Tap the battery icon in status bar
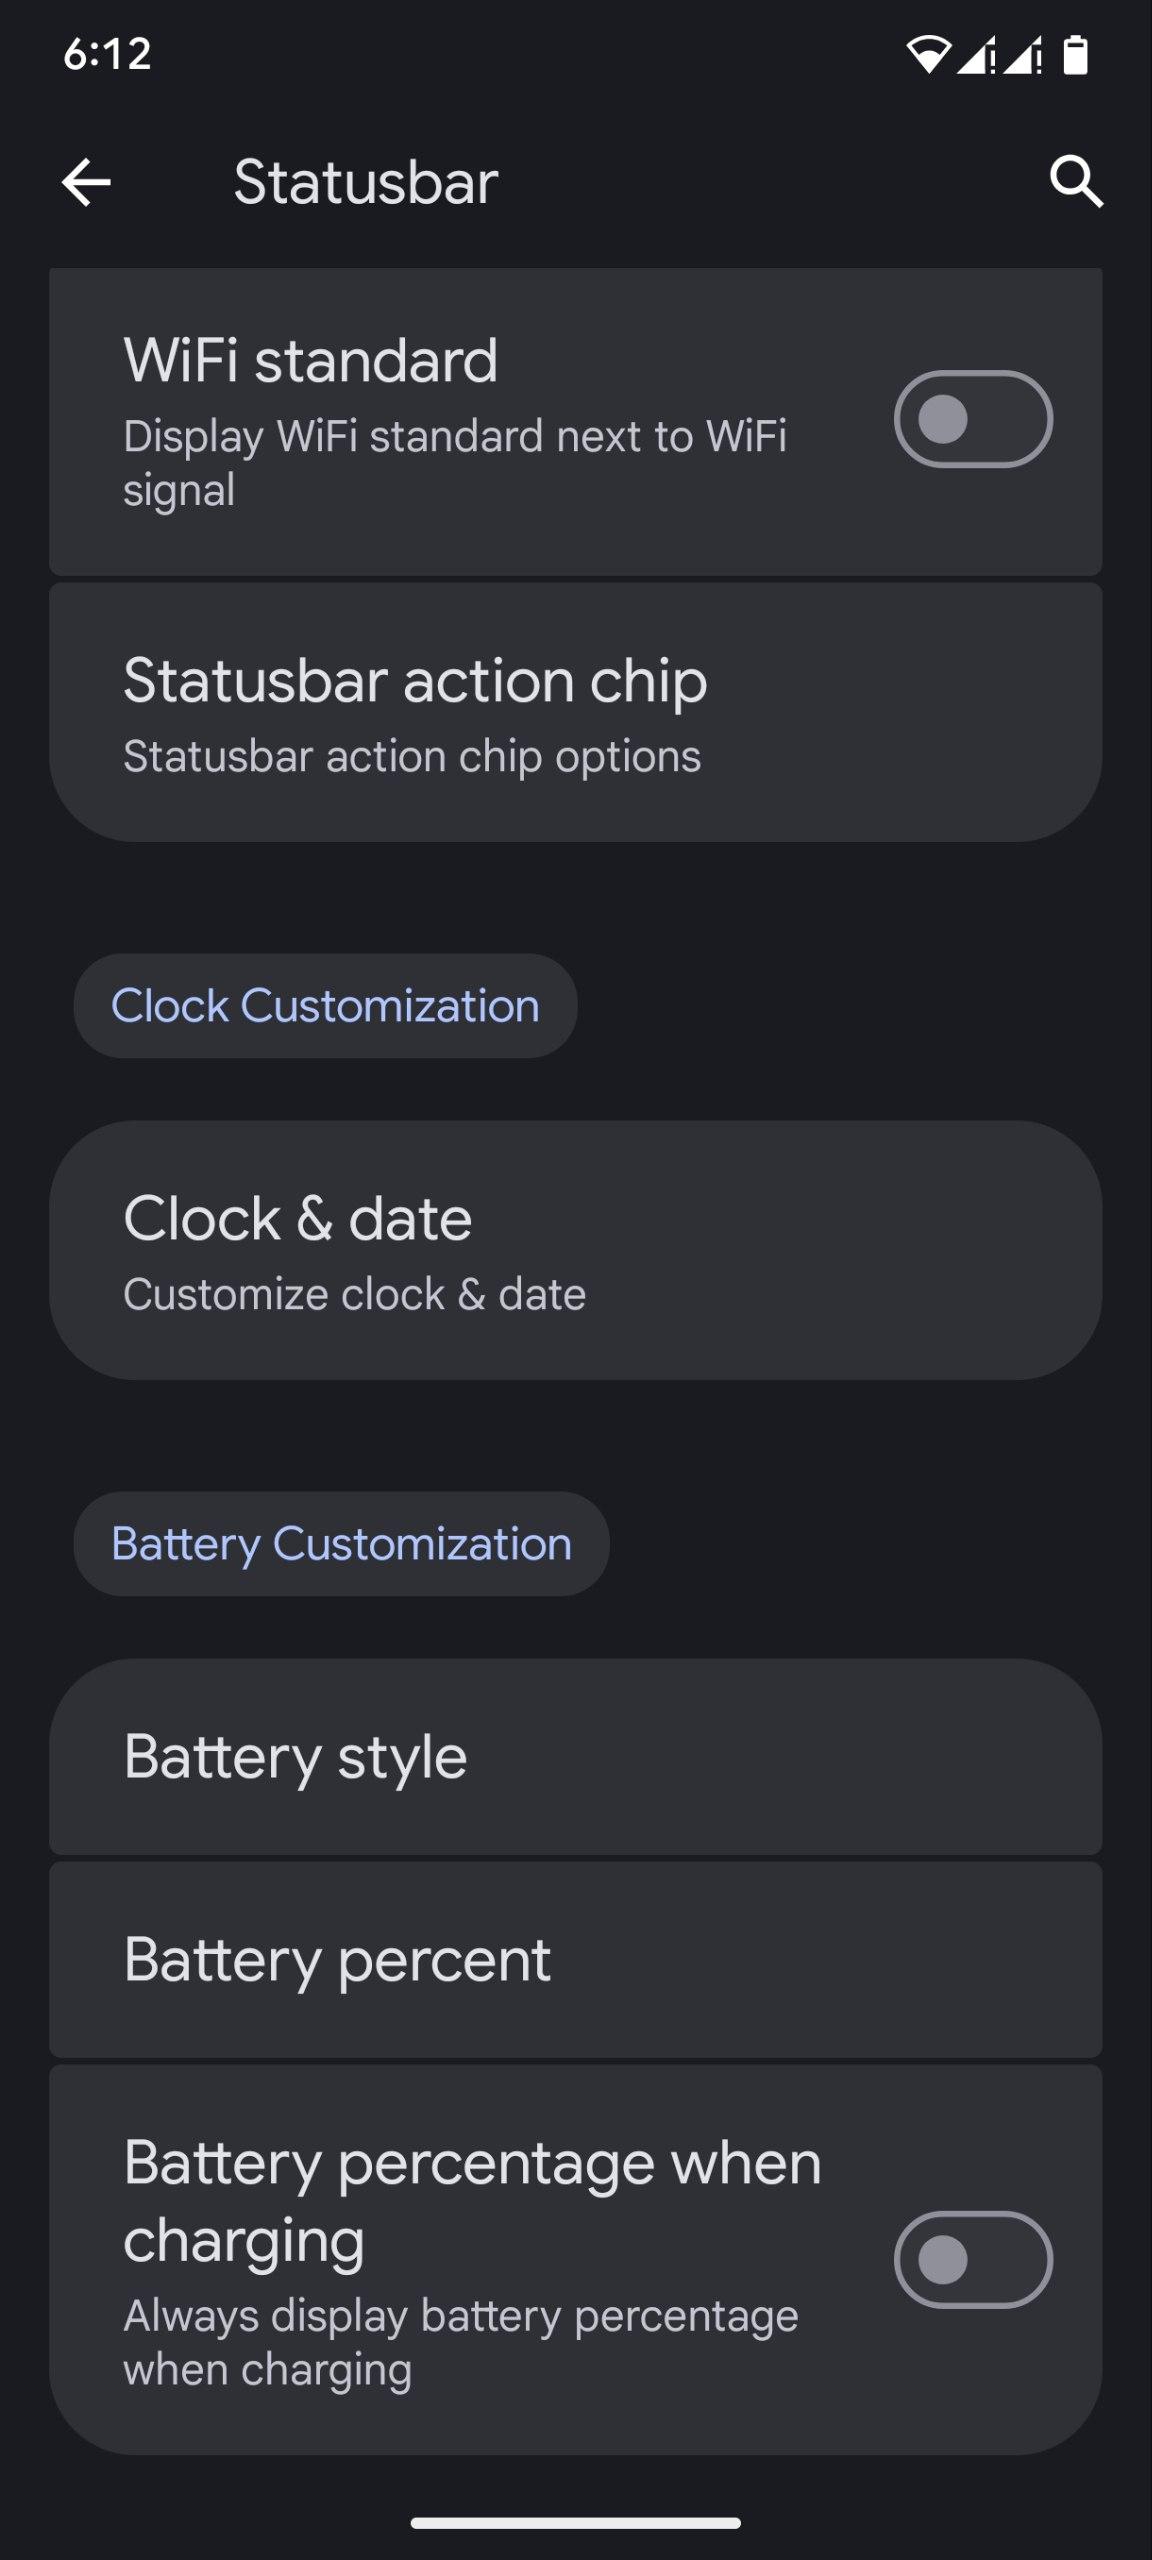The width and height of the screenshot is (1152, 2560). click(x=1075, y=55)
